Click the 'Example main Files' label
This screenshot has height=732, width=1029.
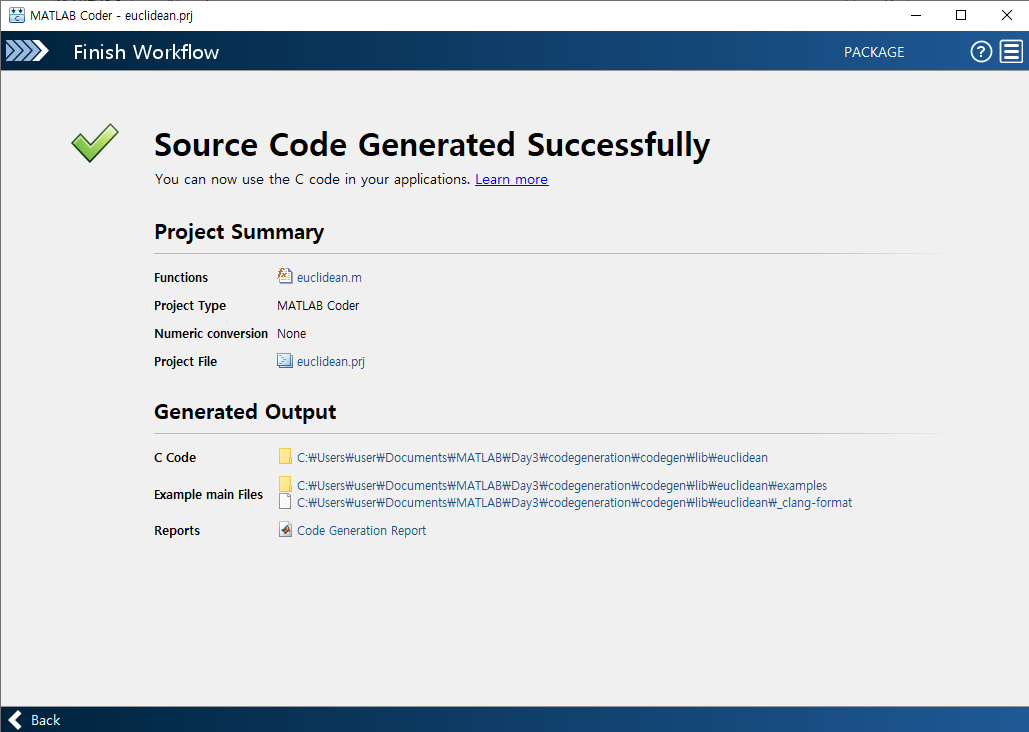click(x=208, y=494)
